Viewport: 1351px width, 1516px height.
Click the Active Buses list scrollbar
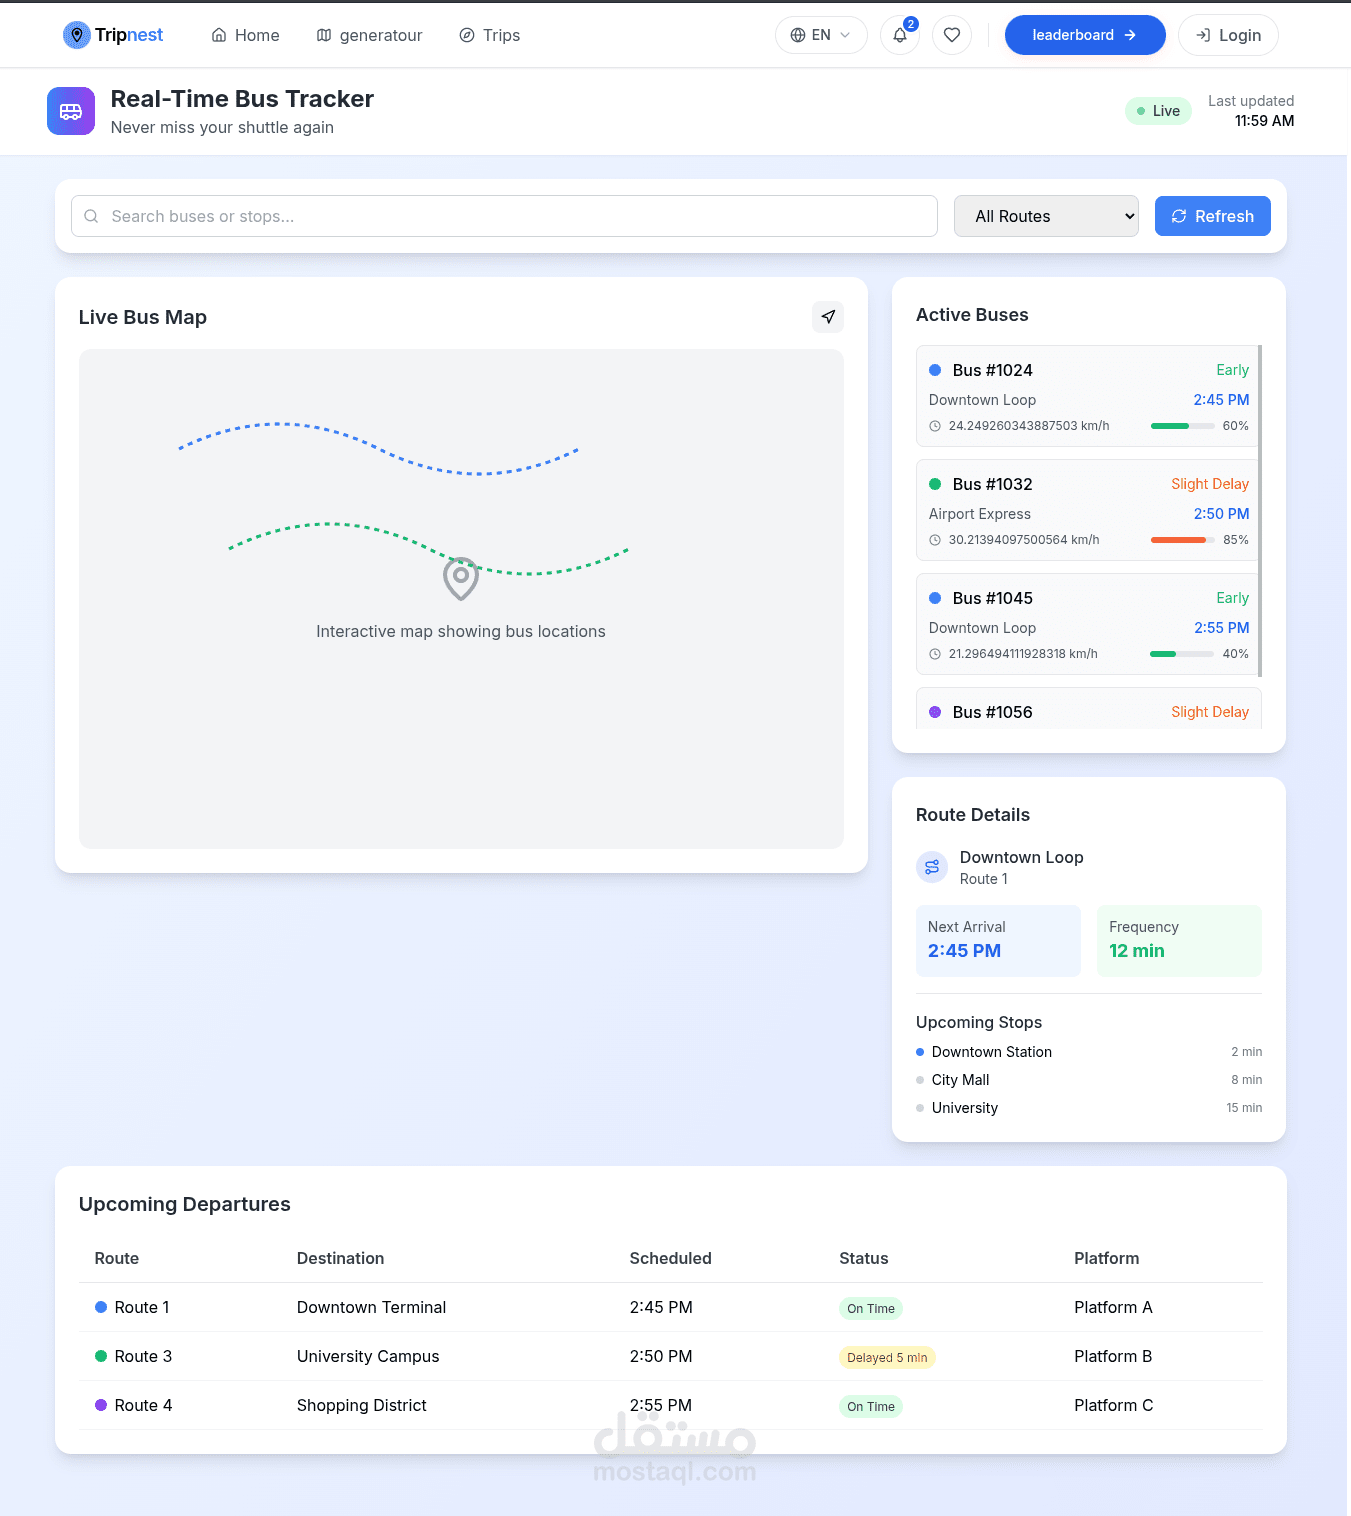coord(1260,510)
